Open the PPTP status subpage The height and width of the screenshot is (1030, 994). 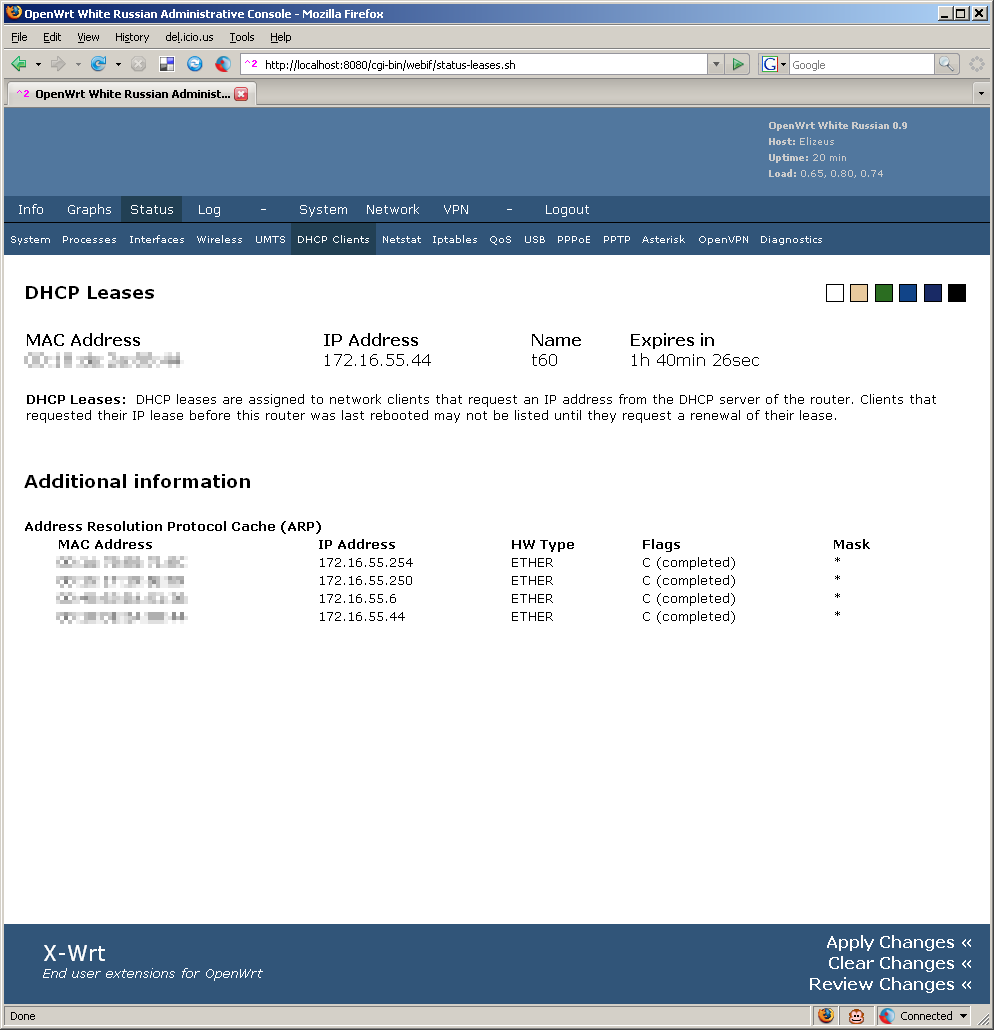coord(616,240)
